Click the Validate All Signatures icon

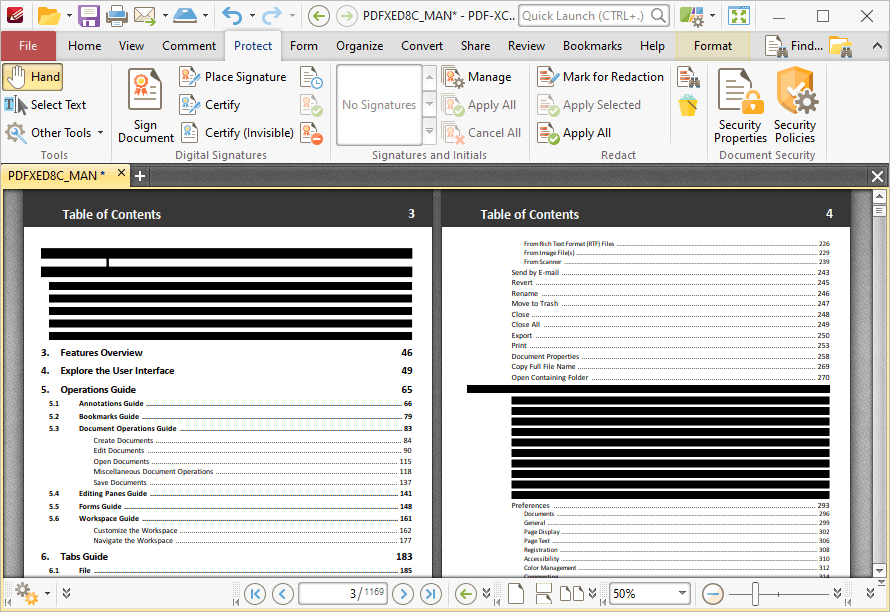coord(312,105)
